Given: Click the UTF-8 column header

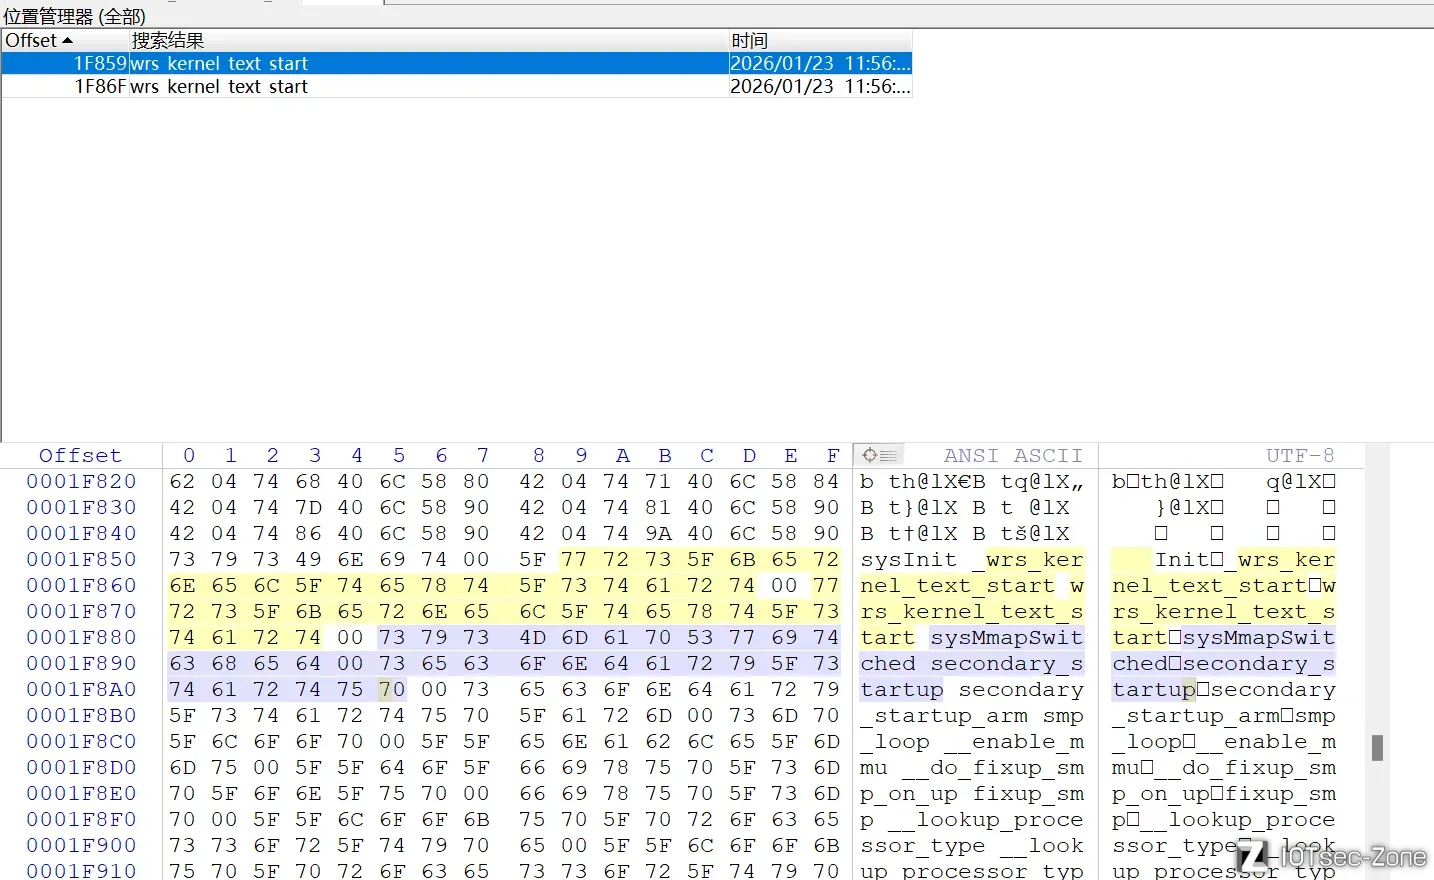Looking at the screenshot, I should pyautogui.click(x=1300, y=455).
